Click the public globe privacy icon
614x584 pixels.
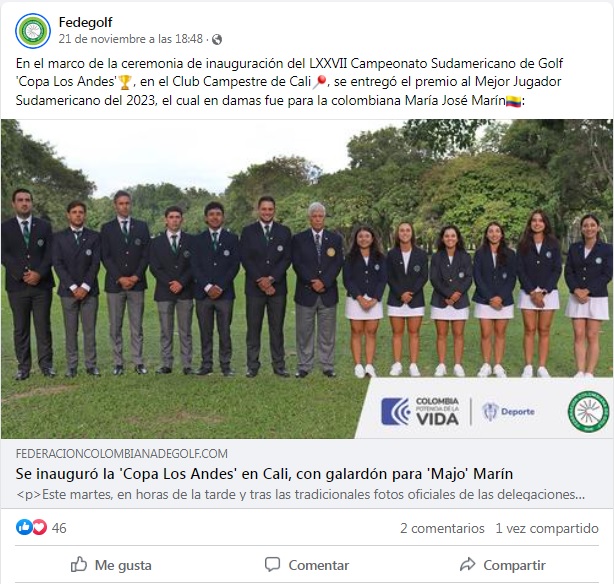click(217, 40)
